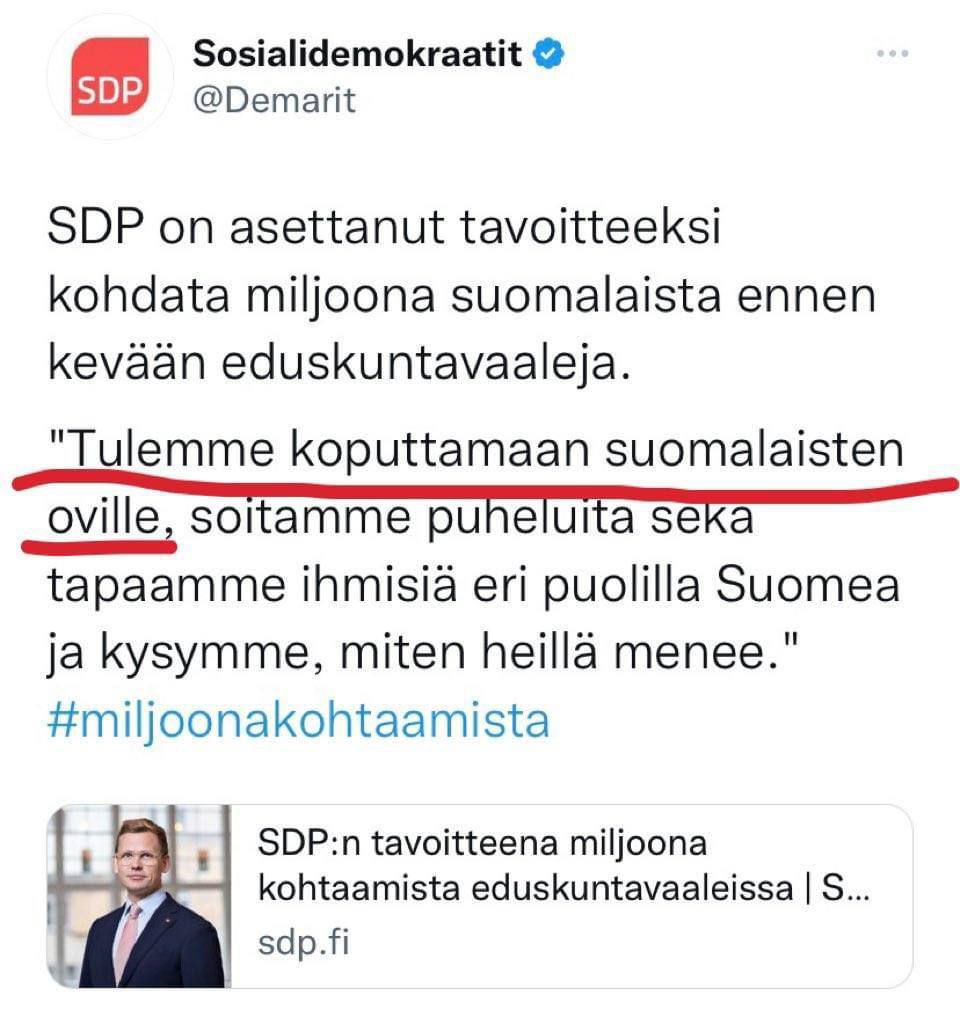Open the three-dot more options menu
This screenshot has height=1010, width=960.
point(891,55)
